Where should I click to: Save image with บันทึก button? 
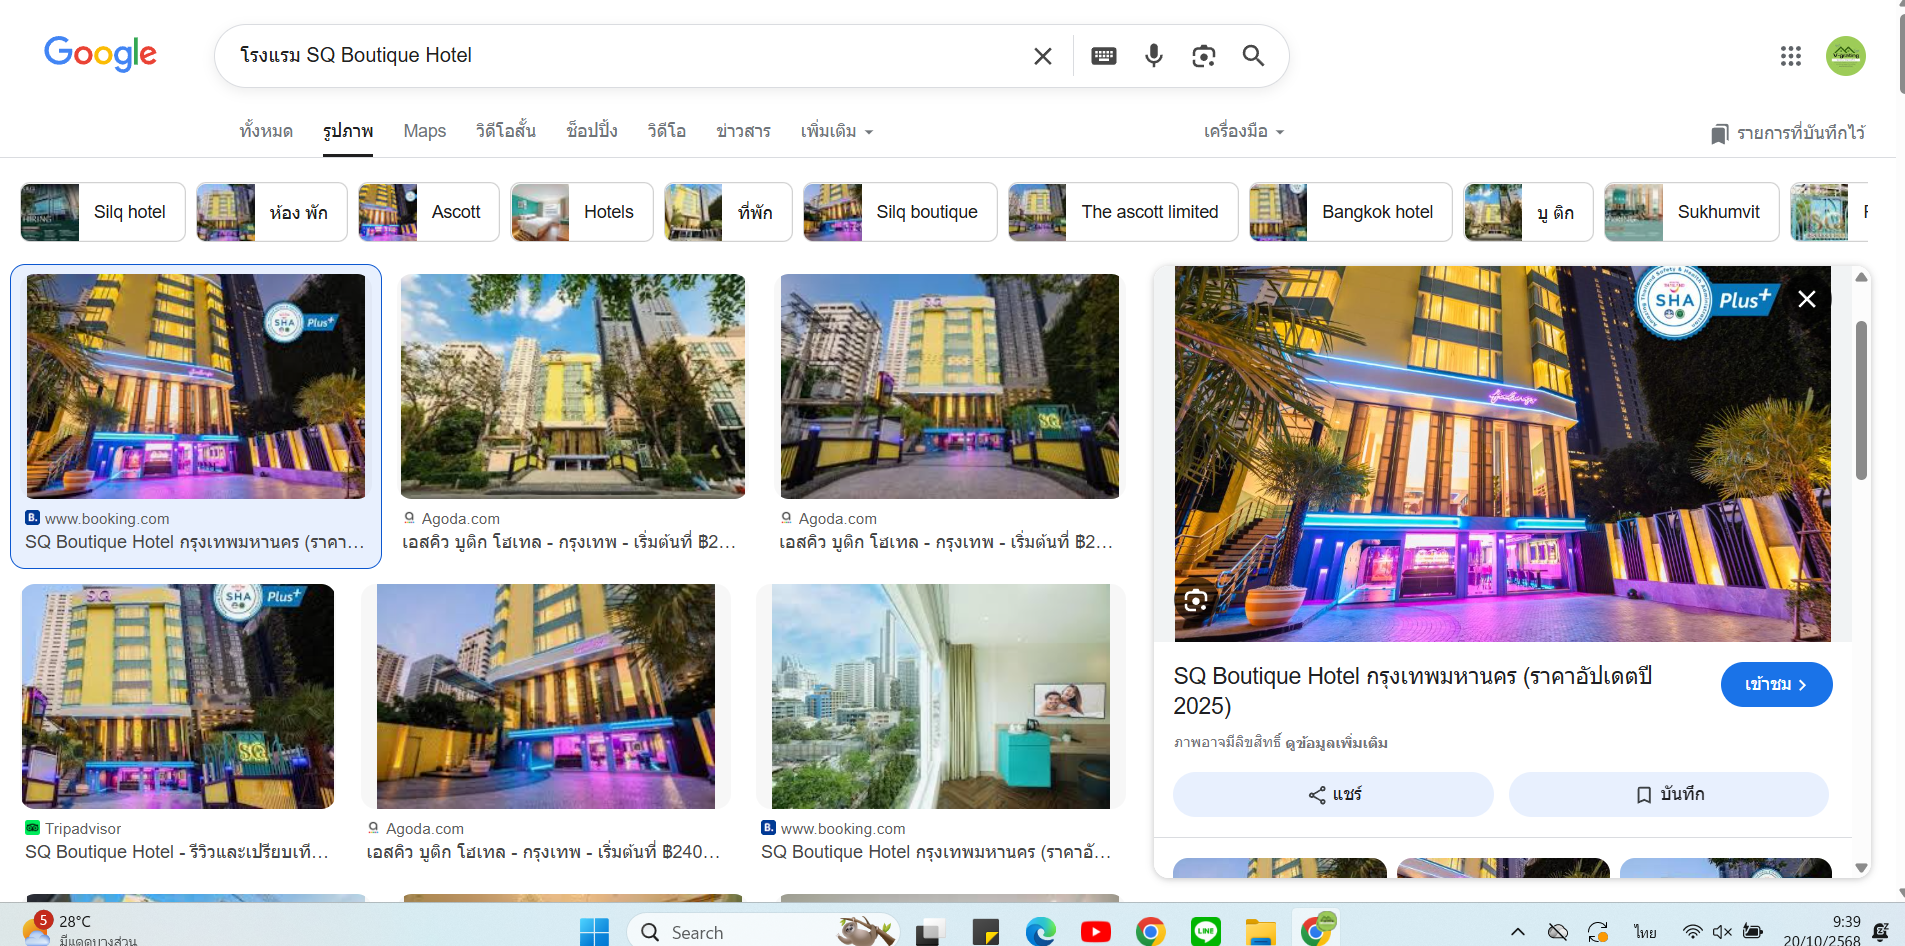coord(1668,794)
